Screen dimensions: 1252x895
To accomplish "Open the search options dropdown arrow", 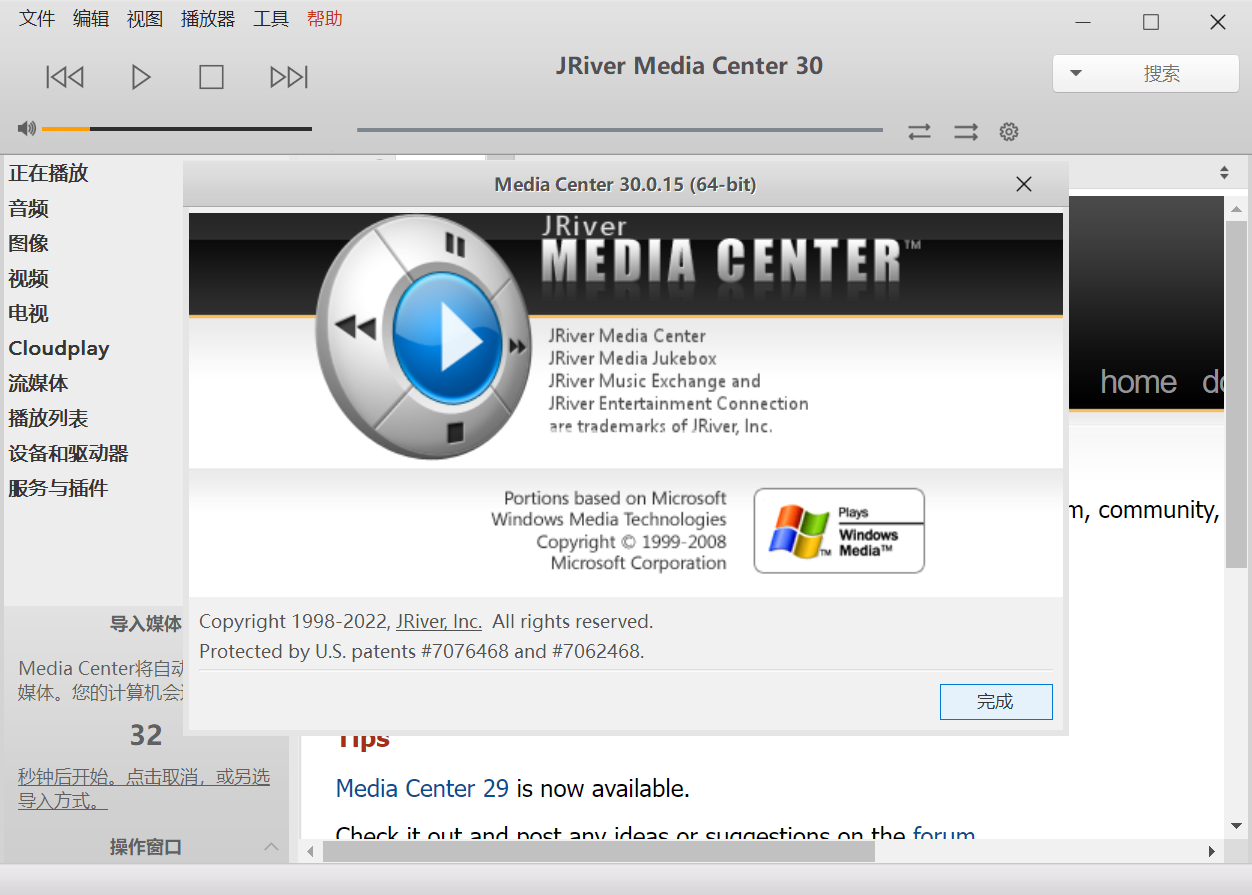I will pos(1076,73).
